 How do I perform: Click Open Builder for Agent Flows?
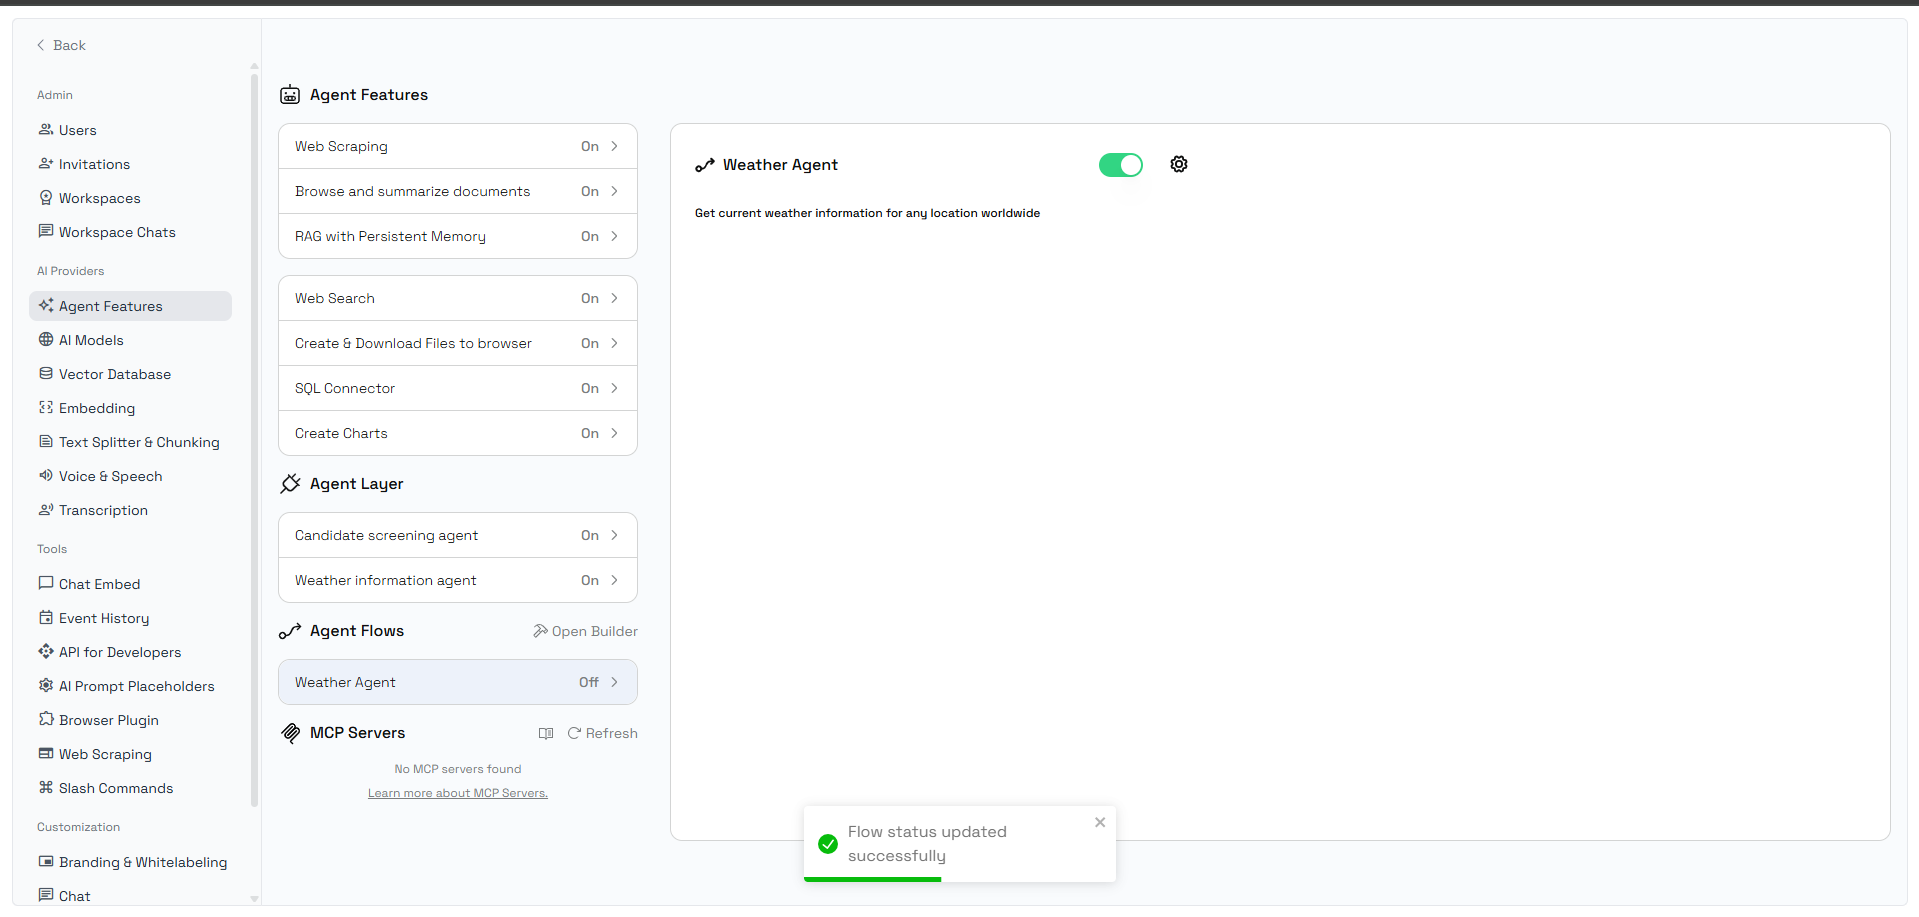585,631
